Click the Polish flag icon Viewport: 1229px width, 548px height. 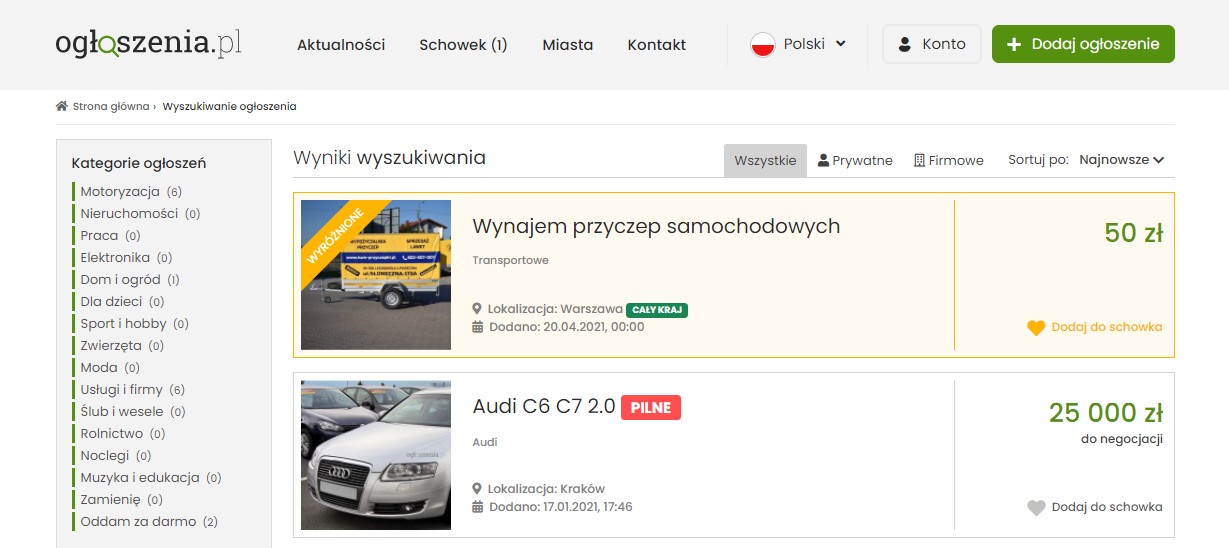pos(763,44)
